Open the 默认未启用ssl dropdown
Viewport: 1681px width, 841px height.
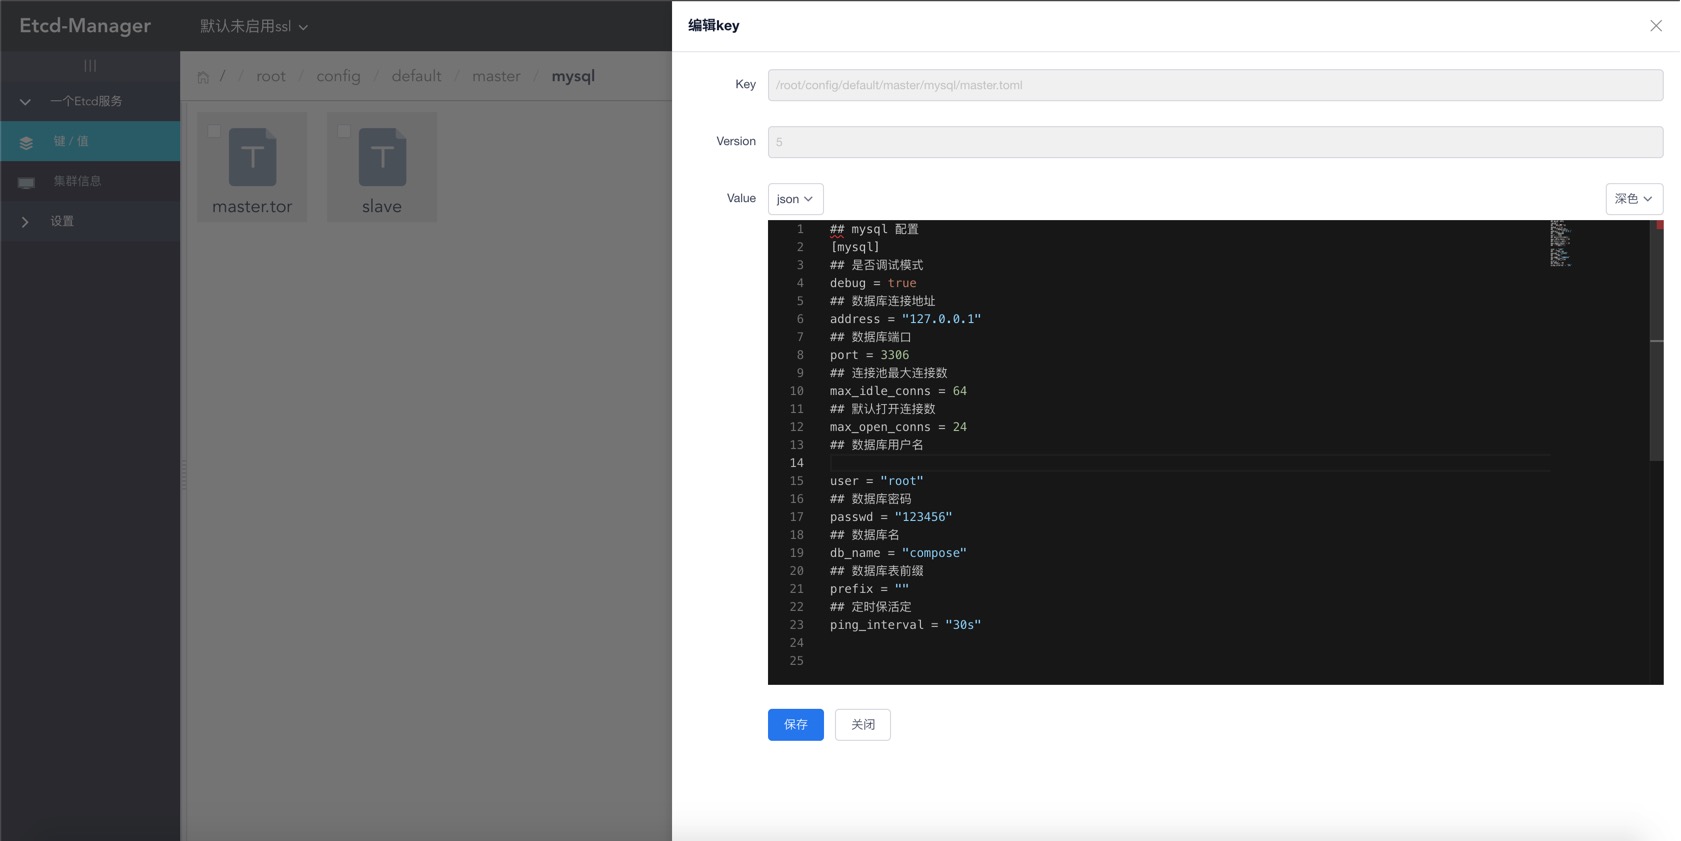click(x=254, y=26)
